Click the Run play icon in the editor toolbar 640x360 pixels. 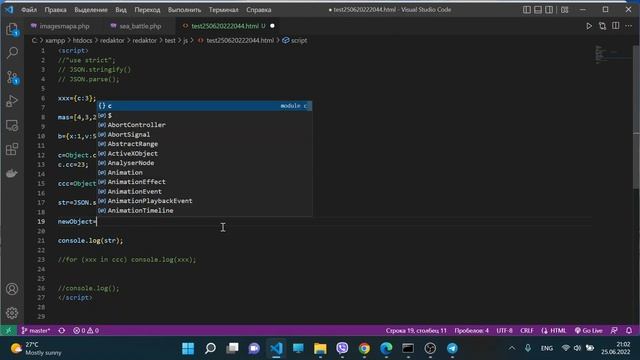click(589, 26)
